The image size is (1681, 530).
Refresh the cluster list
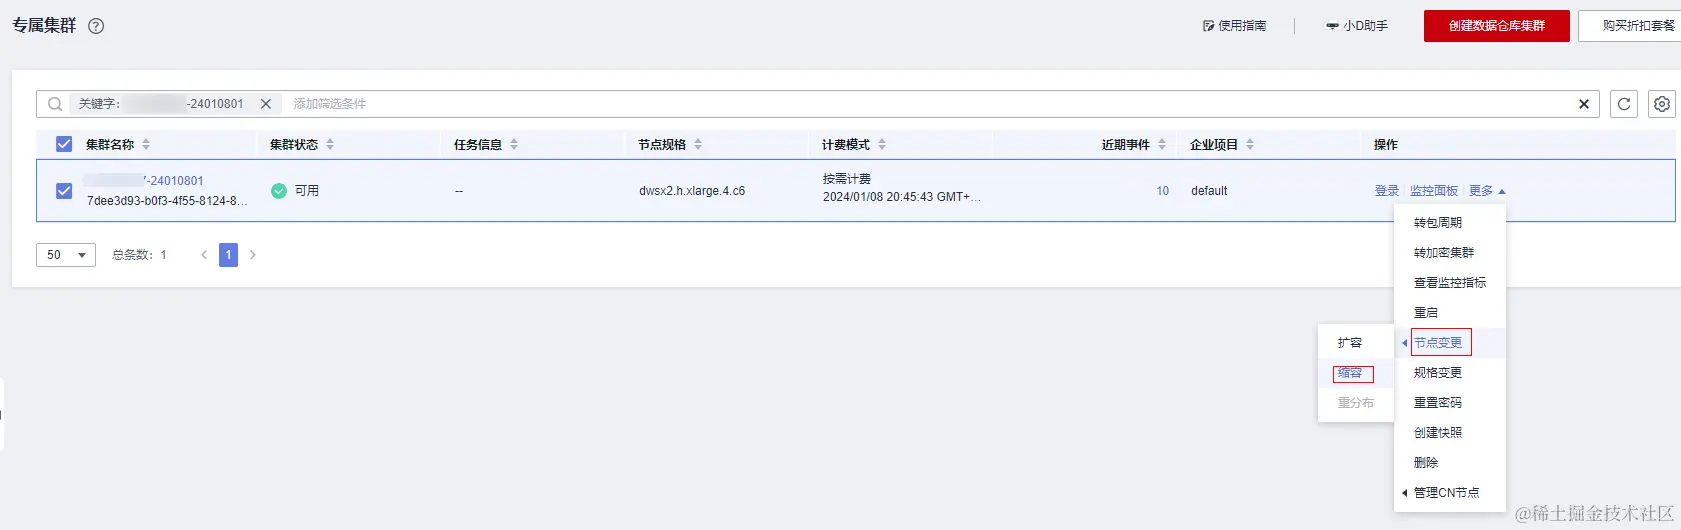tap(1624, 104)
